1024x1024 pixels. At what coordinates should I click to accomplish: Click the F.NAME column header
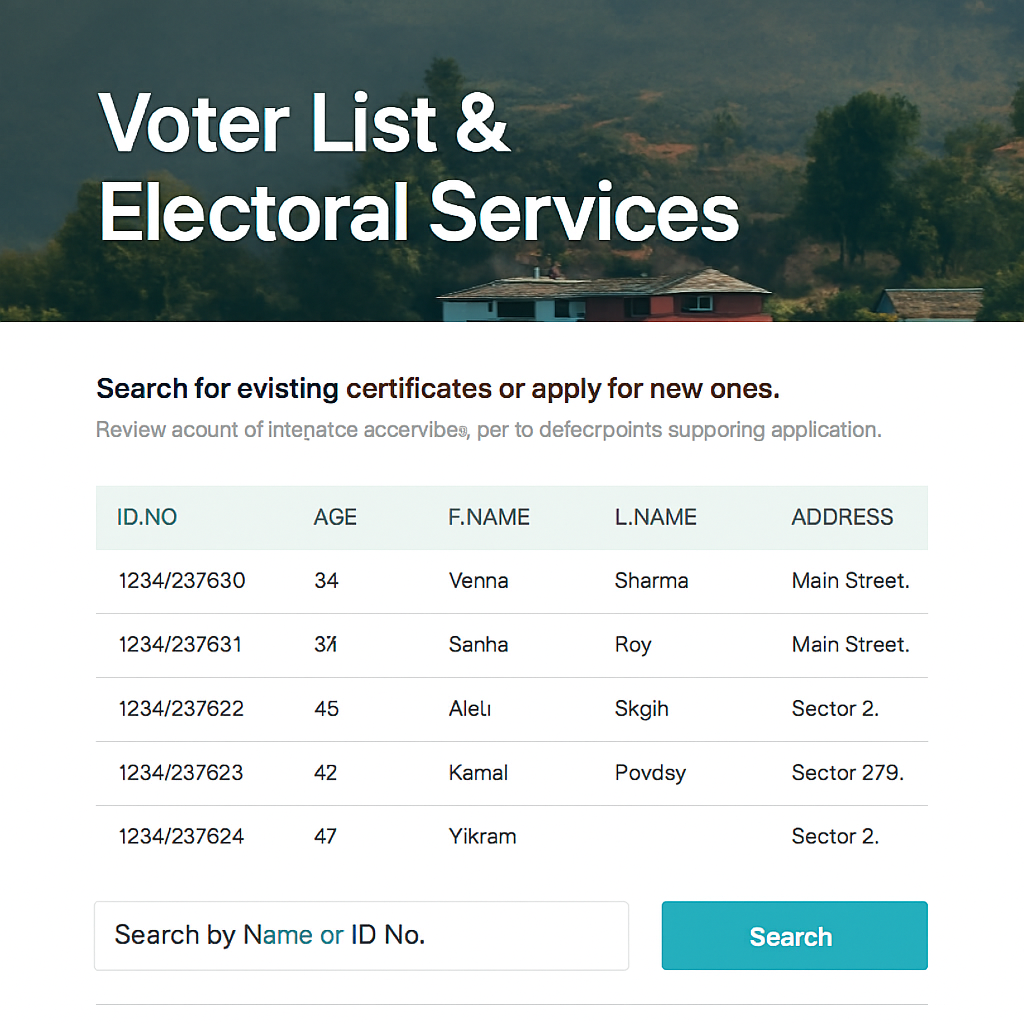tap(488, 517)
